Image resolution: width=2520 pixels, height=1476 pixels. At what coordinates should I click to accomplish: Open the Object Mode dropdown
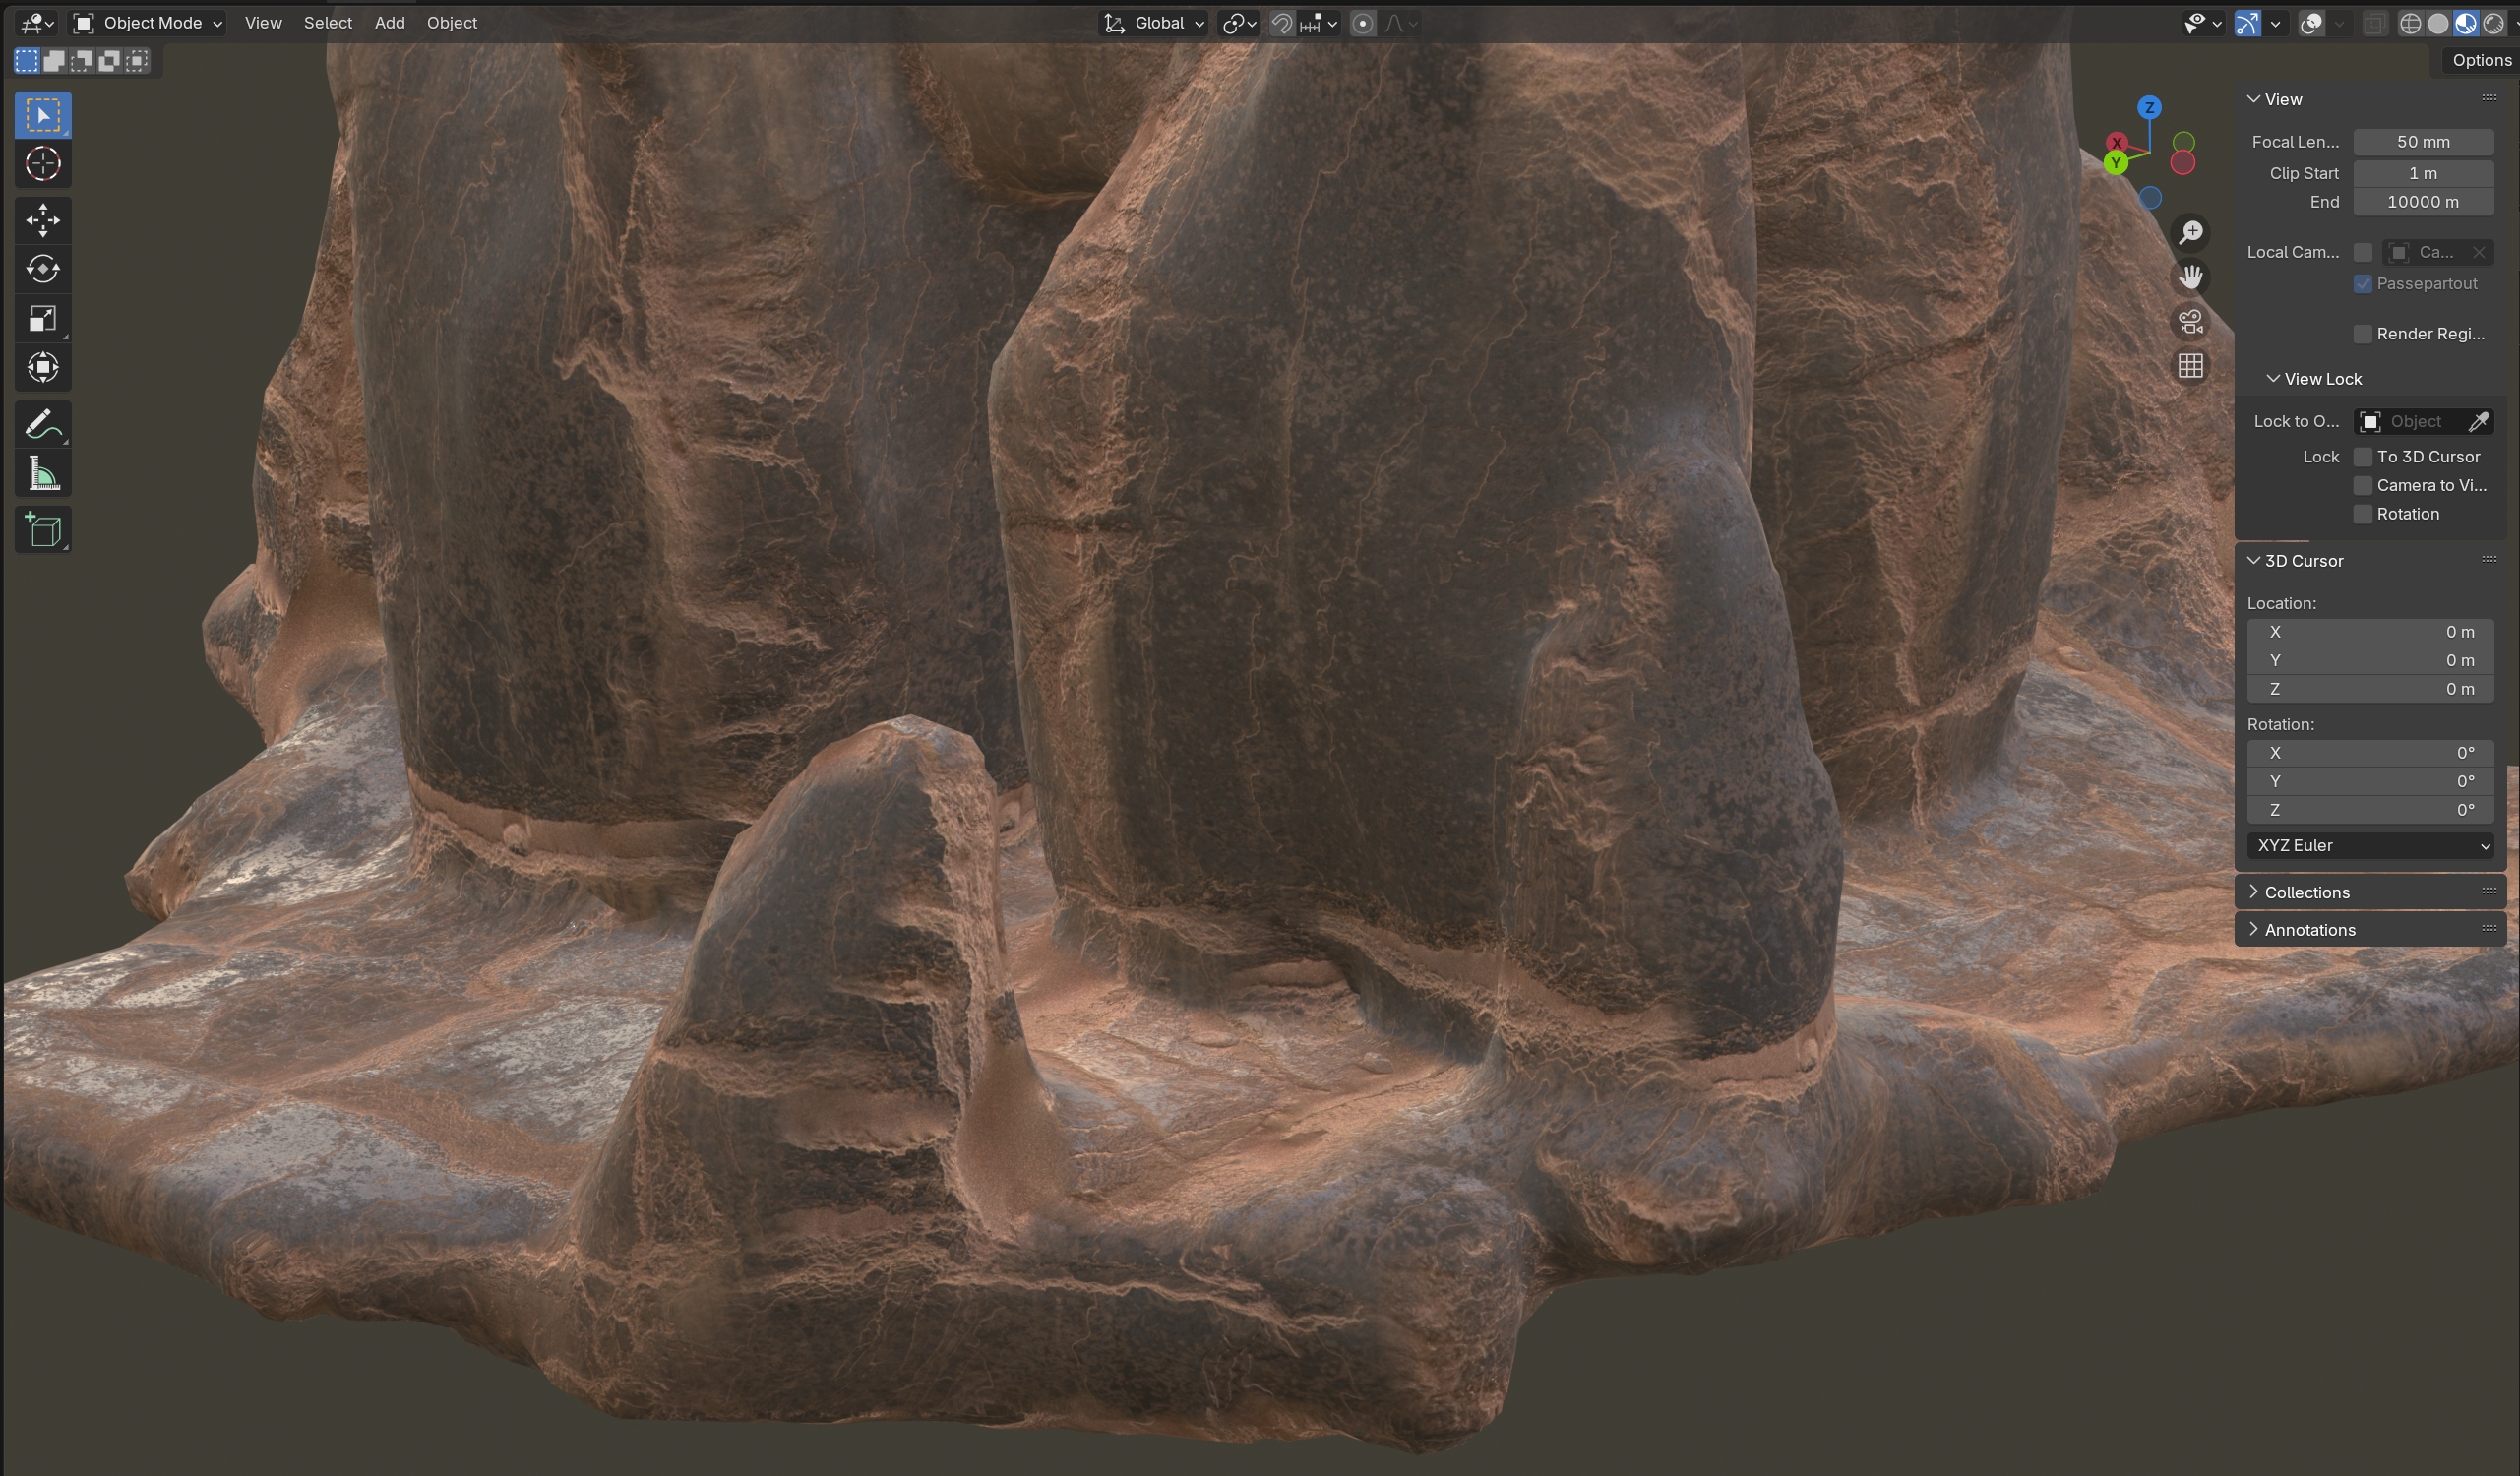point(149,23)
